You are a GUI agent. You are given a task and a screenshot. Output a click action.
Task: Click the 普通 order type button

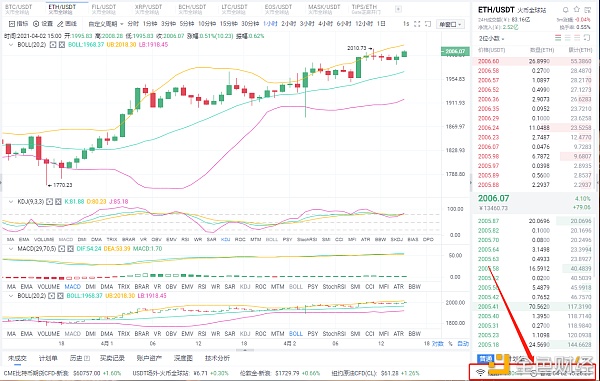(486, 359)
